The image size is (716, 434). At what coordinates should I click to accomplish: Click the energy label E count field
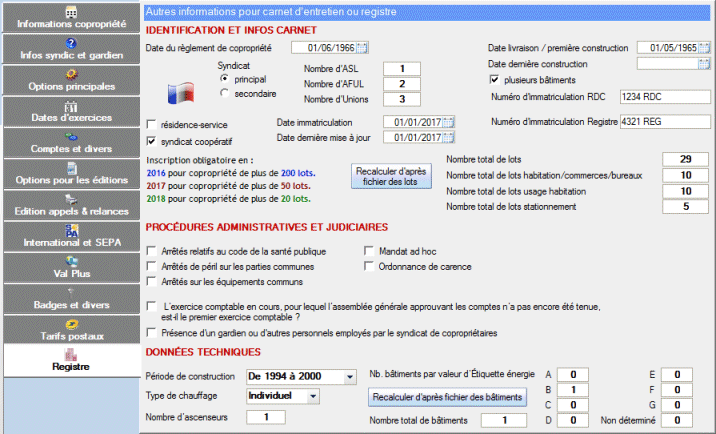coord(677,375)
